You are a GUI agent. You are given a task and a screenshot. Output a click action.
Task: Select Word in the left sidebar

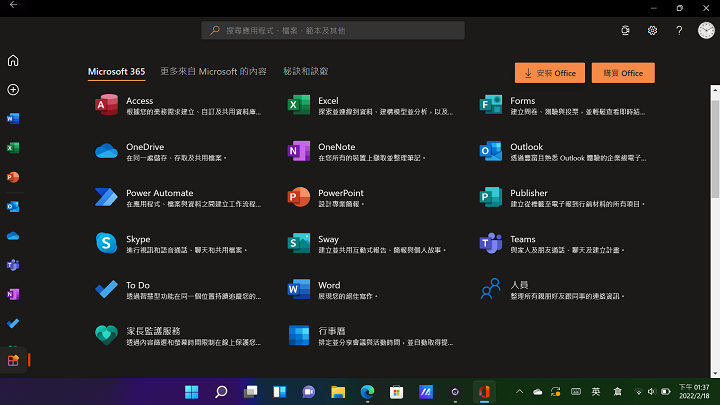pyautogui.click(x=13, y=118)
